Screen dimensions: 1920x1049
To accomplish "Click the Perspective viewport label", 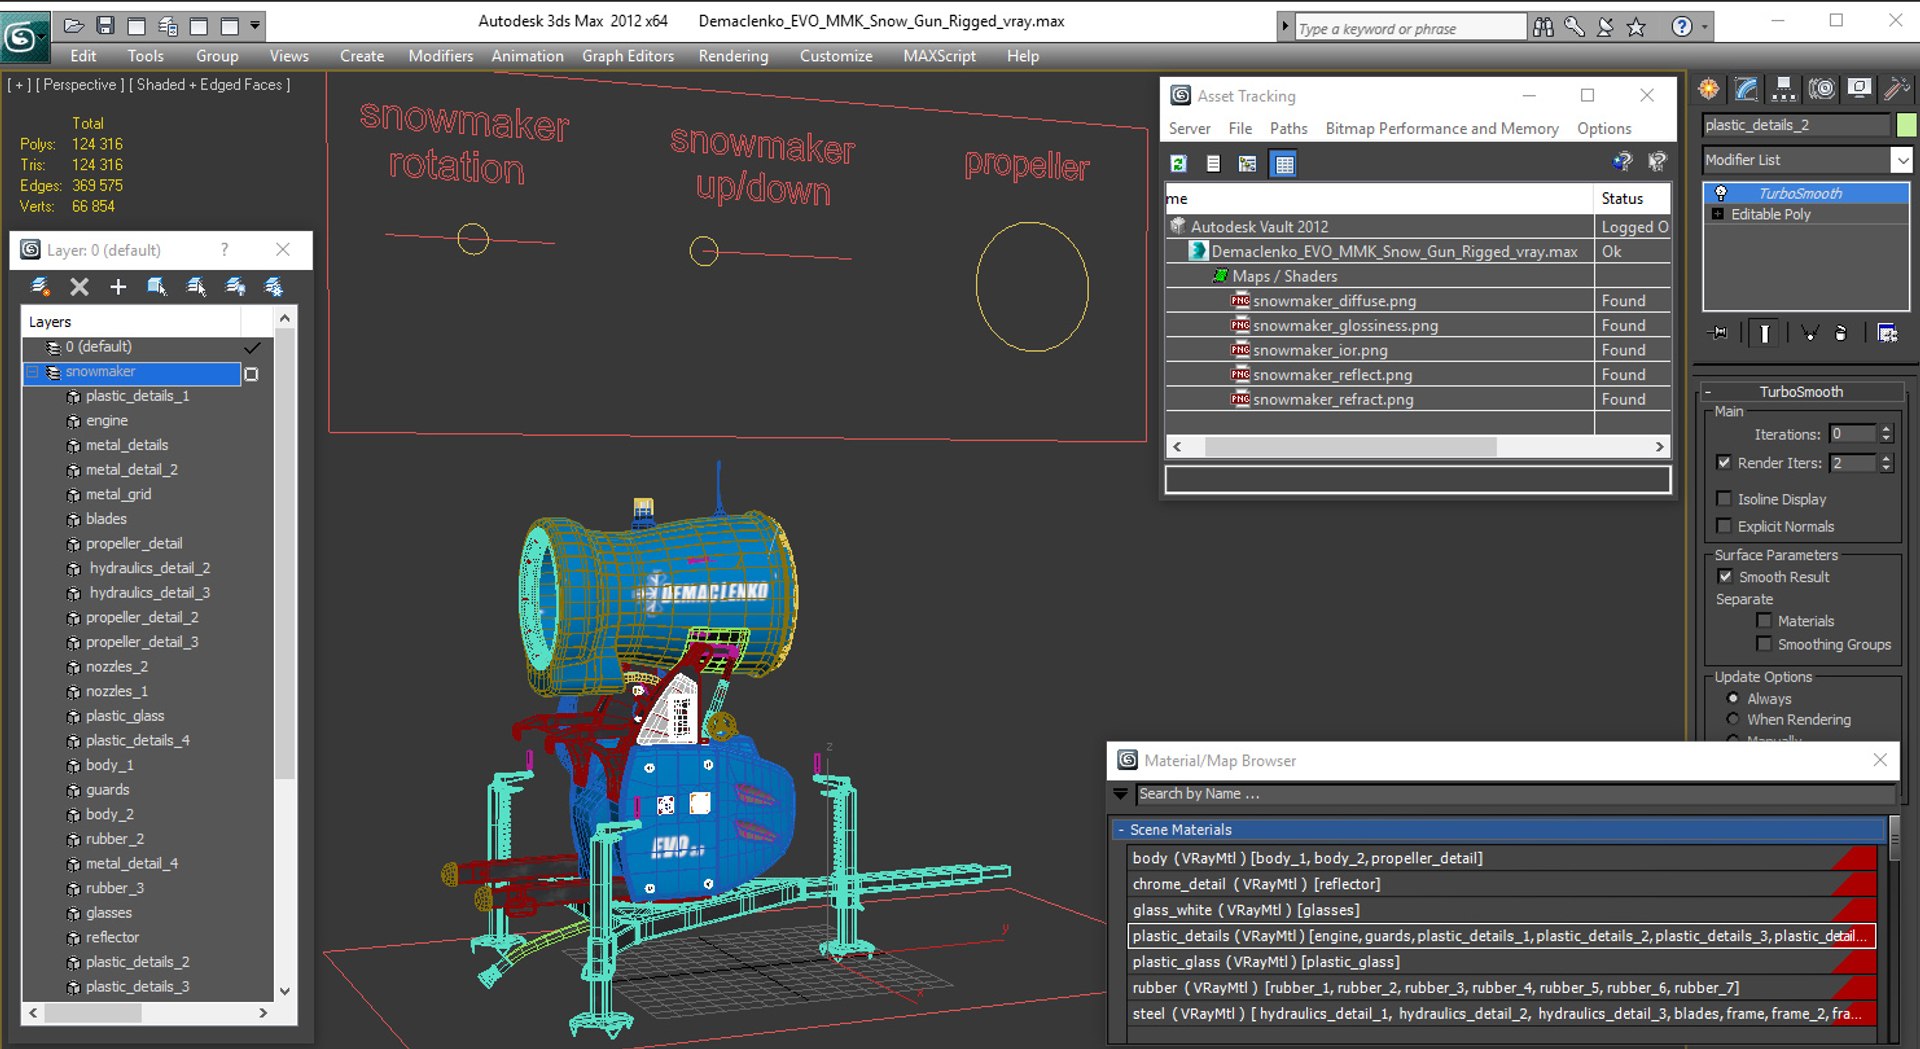I will pyautogui.click(x=80, y=85).
